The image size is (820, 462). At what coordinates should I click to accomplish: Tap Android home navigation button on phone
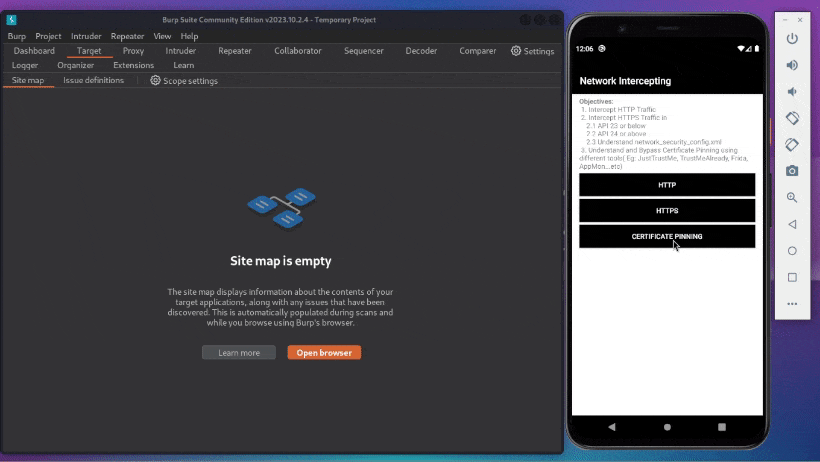click(667, 427)
